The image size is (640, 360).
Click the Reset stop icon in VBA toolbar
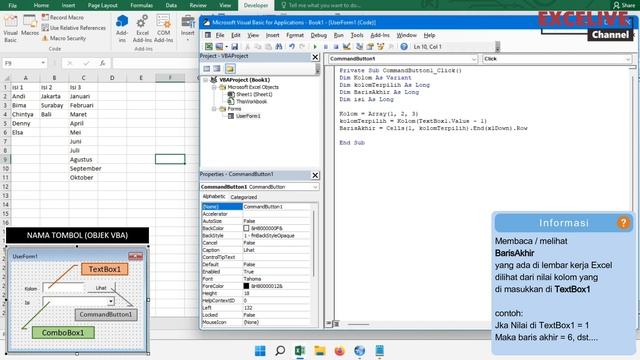[336, 47]
